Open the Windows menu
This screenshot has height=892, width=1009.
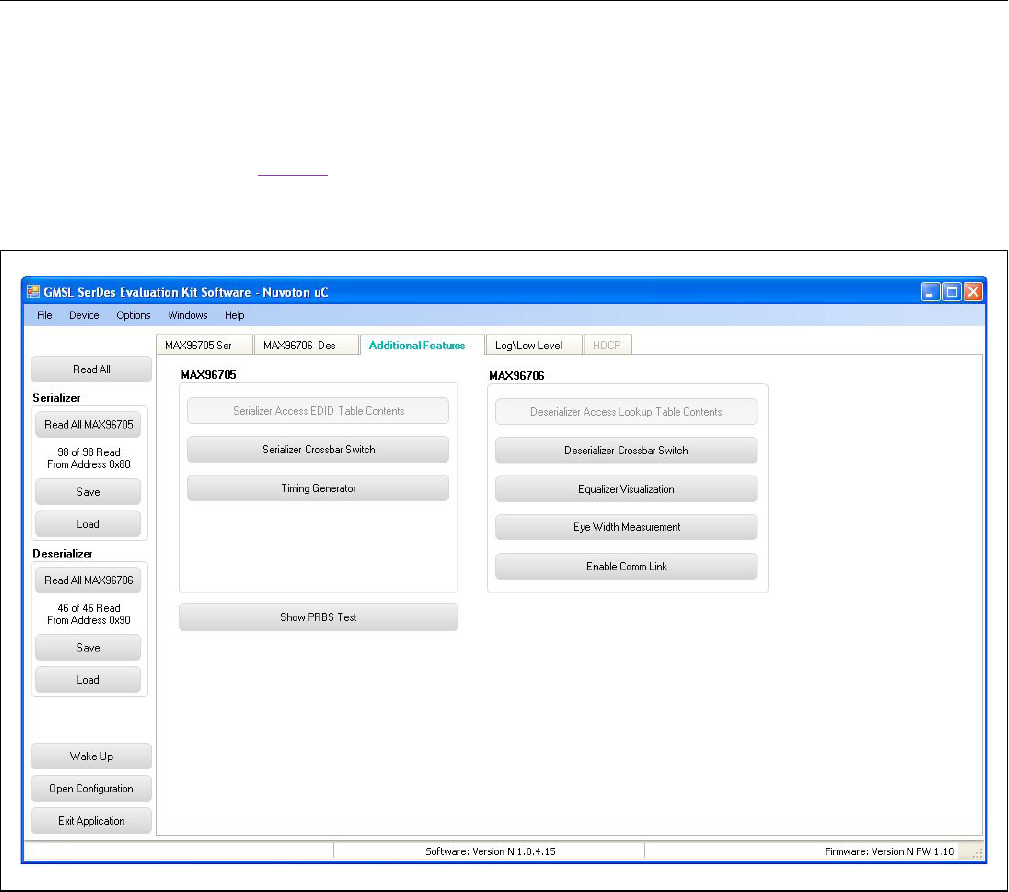click(188, 315)
